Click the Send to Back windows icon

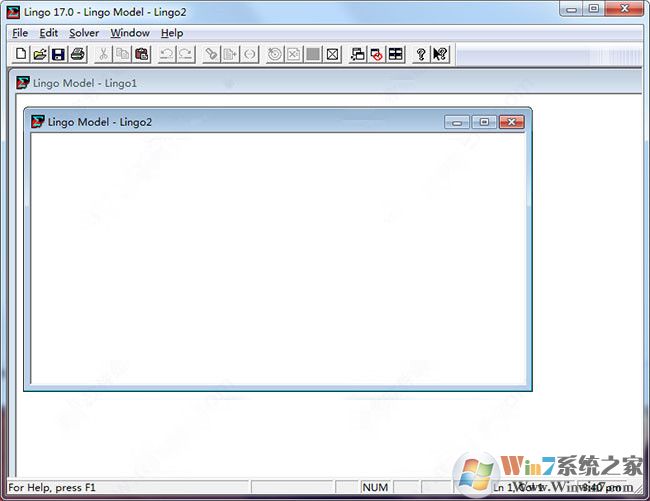pyautogui.click(x=358, y=54)
